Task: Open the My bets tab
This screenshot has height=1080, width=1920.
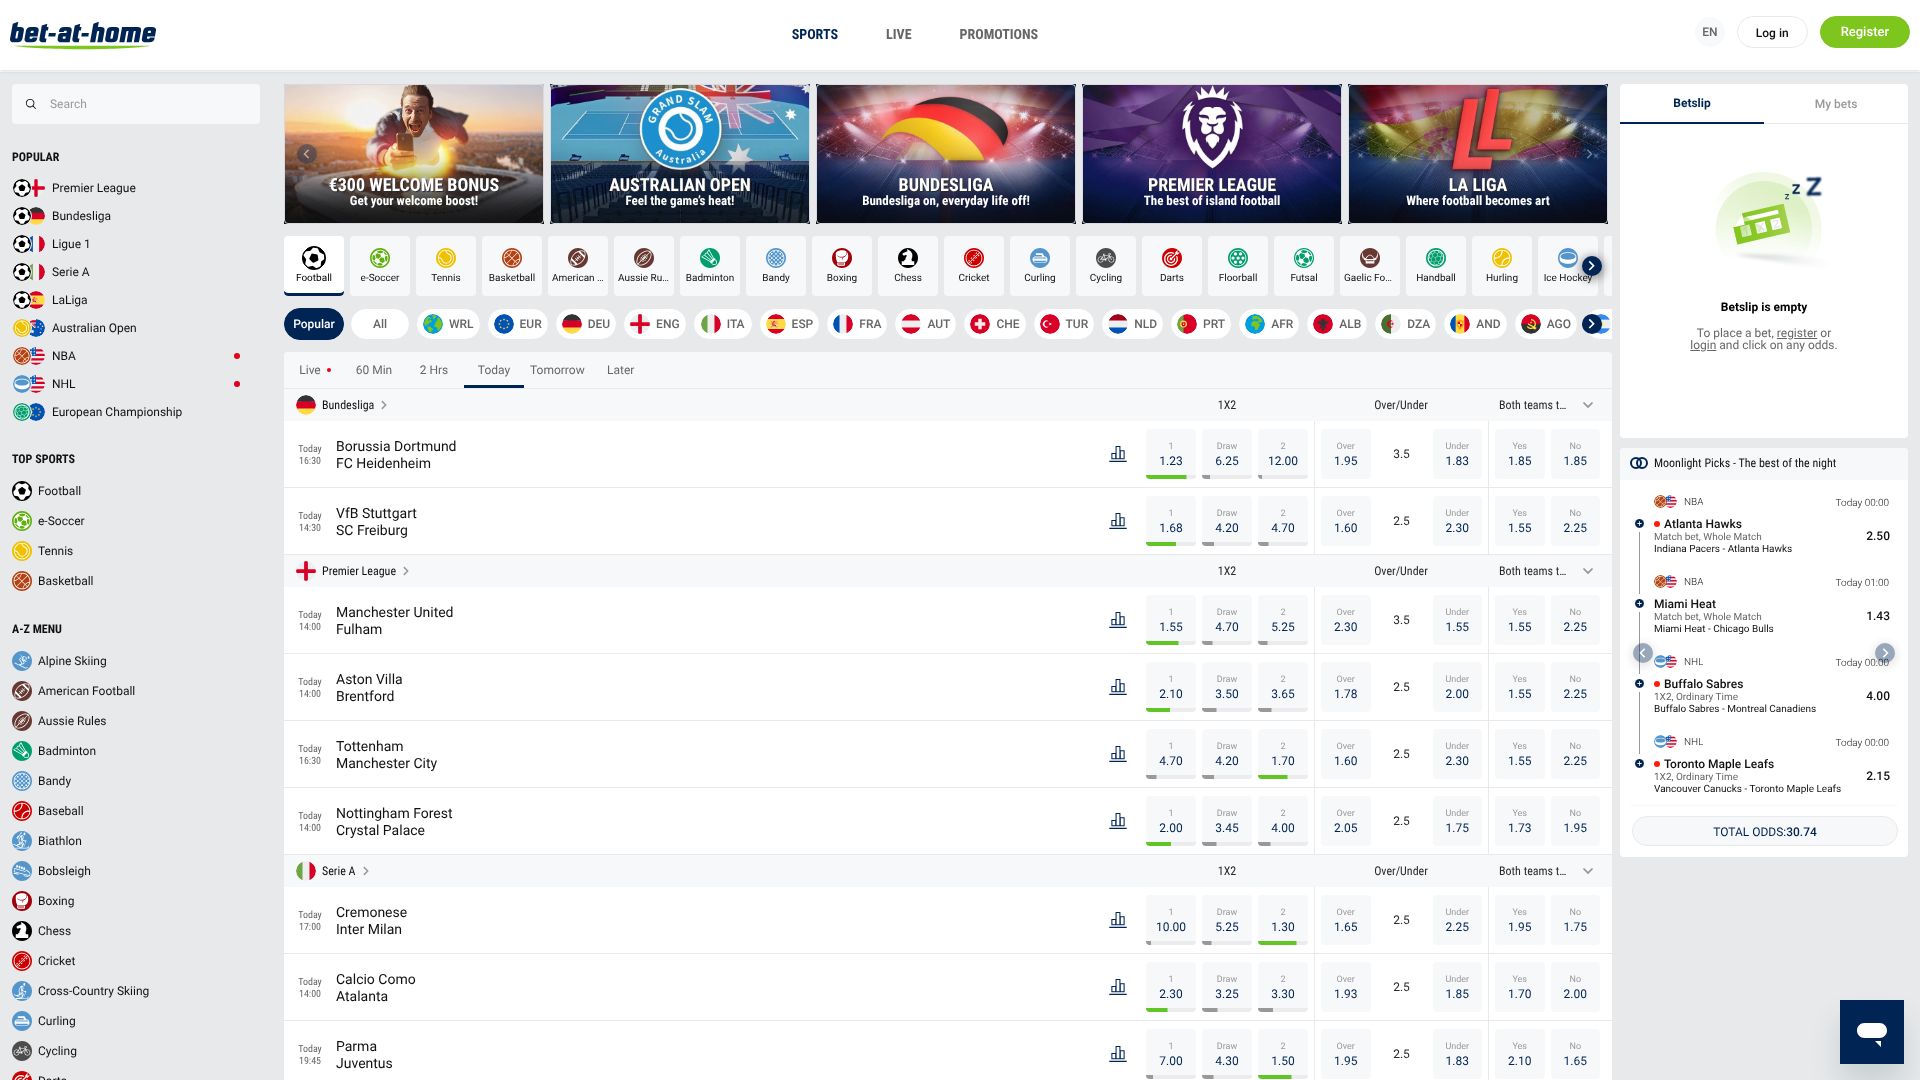Action: tap(1835, 104)
